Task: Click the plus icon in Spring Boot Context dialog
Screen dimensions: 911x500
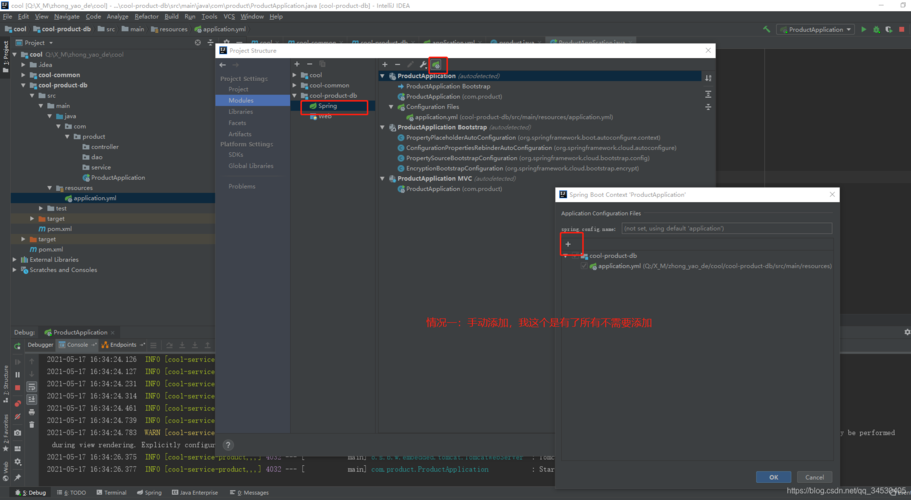Action: [568, 244]
